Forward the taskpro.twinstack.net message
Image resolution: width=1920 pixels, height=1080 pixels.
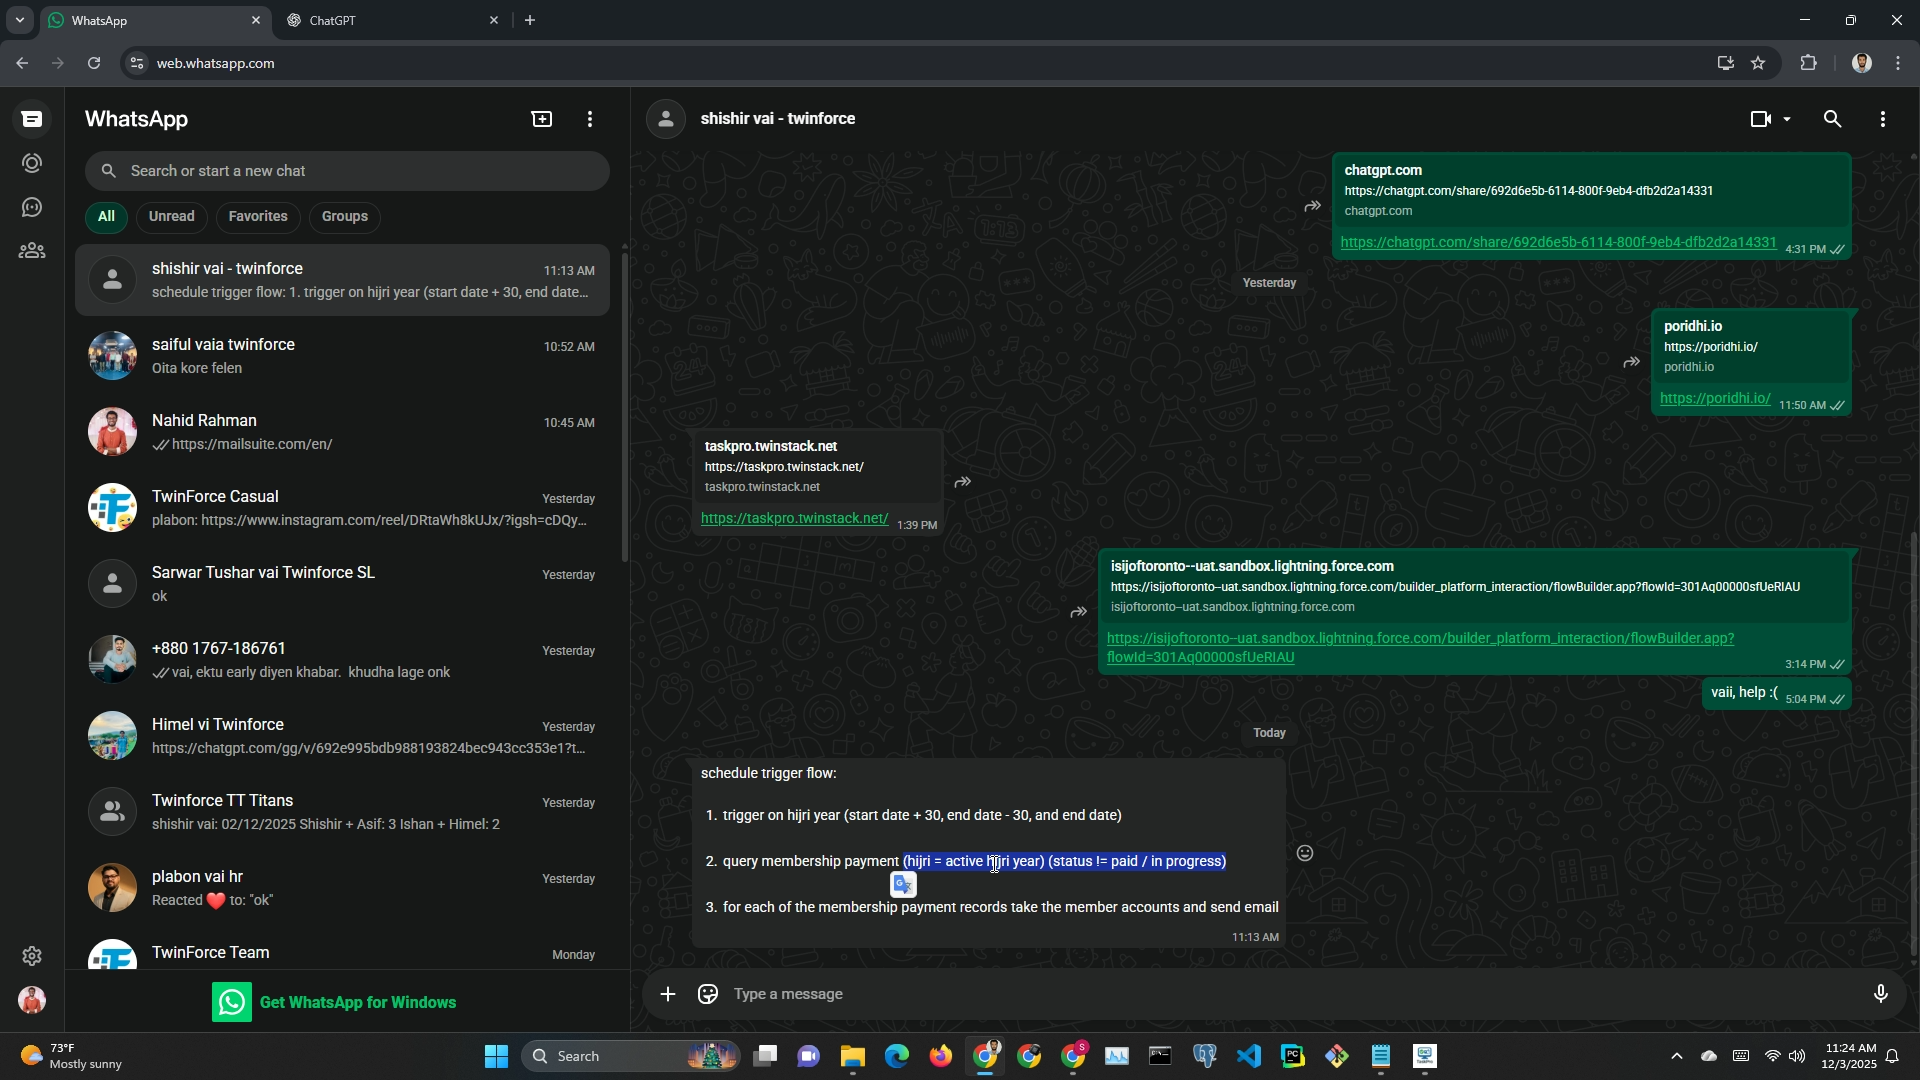[x=963, y=482]
